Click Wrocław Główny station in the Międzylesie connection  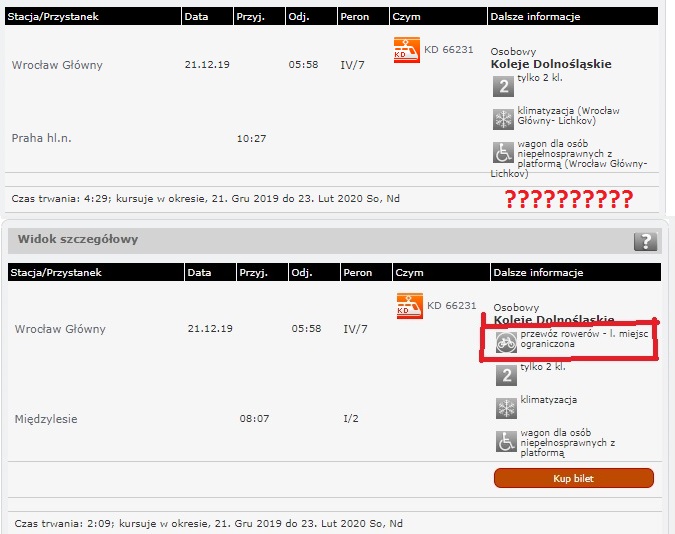pyautogui.click(x=60, y=329)
